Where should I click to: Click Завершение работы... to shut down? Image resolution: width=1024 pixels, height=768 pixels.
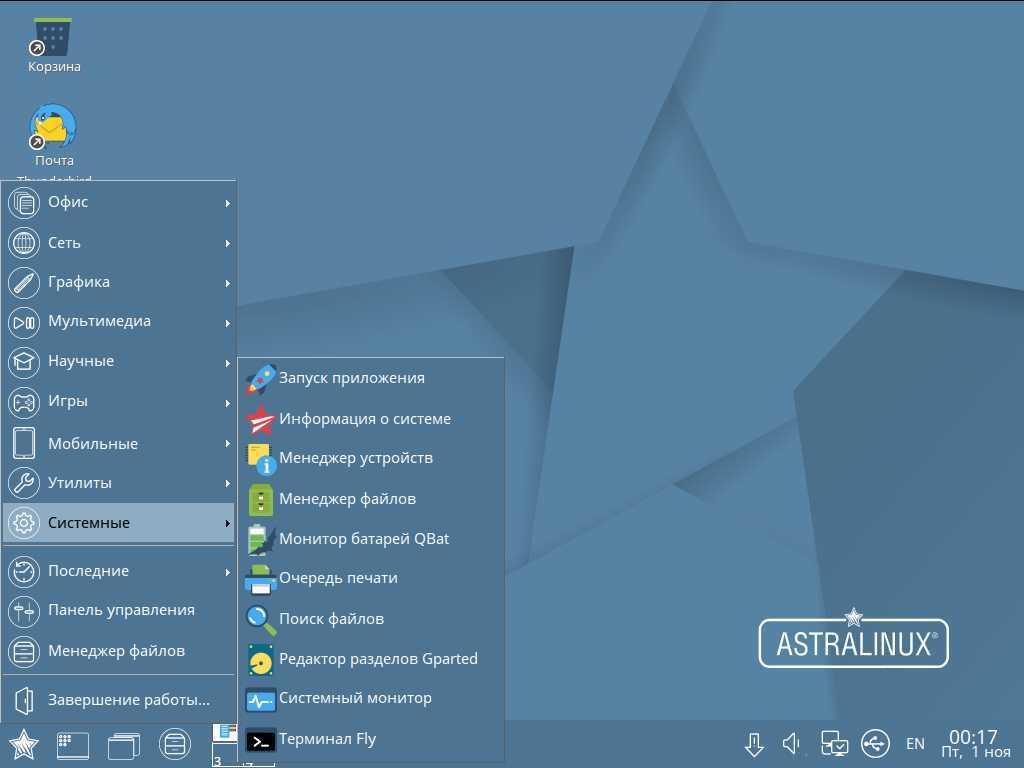[128, 700]
